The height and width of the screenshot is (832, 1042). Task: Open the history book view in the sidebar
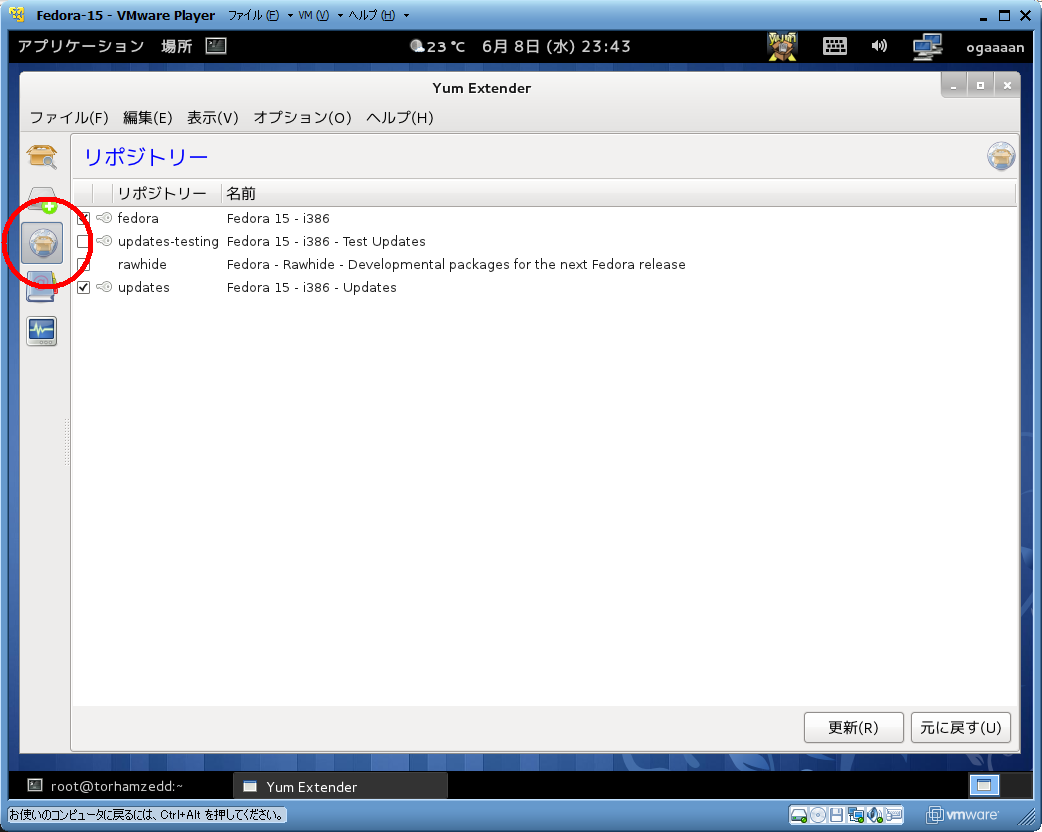click(x=41, y=287)
